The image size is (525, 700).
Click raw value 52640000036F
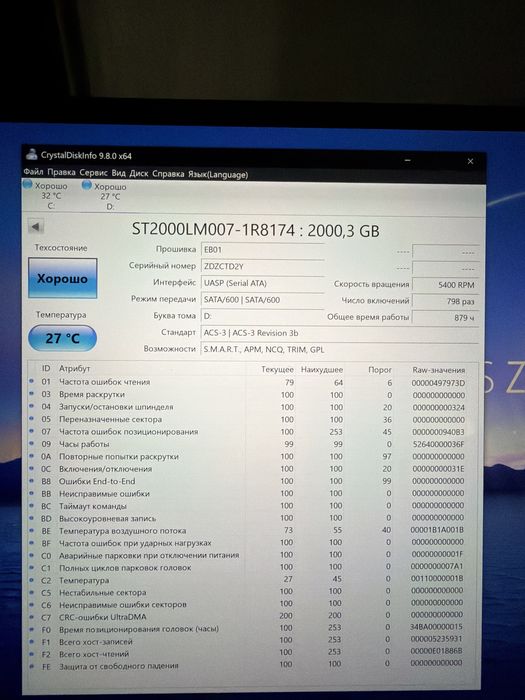point(438,444)
